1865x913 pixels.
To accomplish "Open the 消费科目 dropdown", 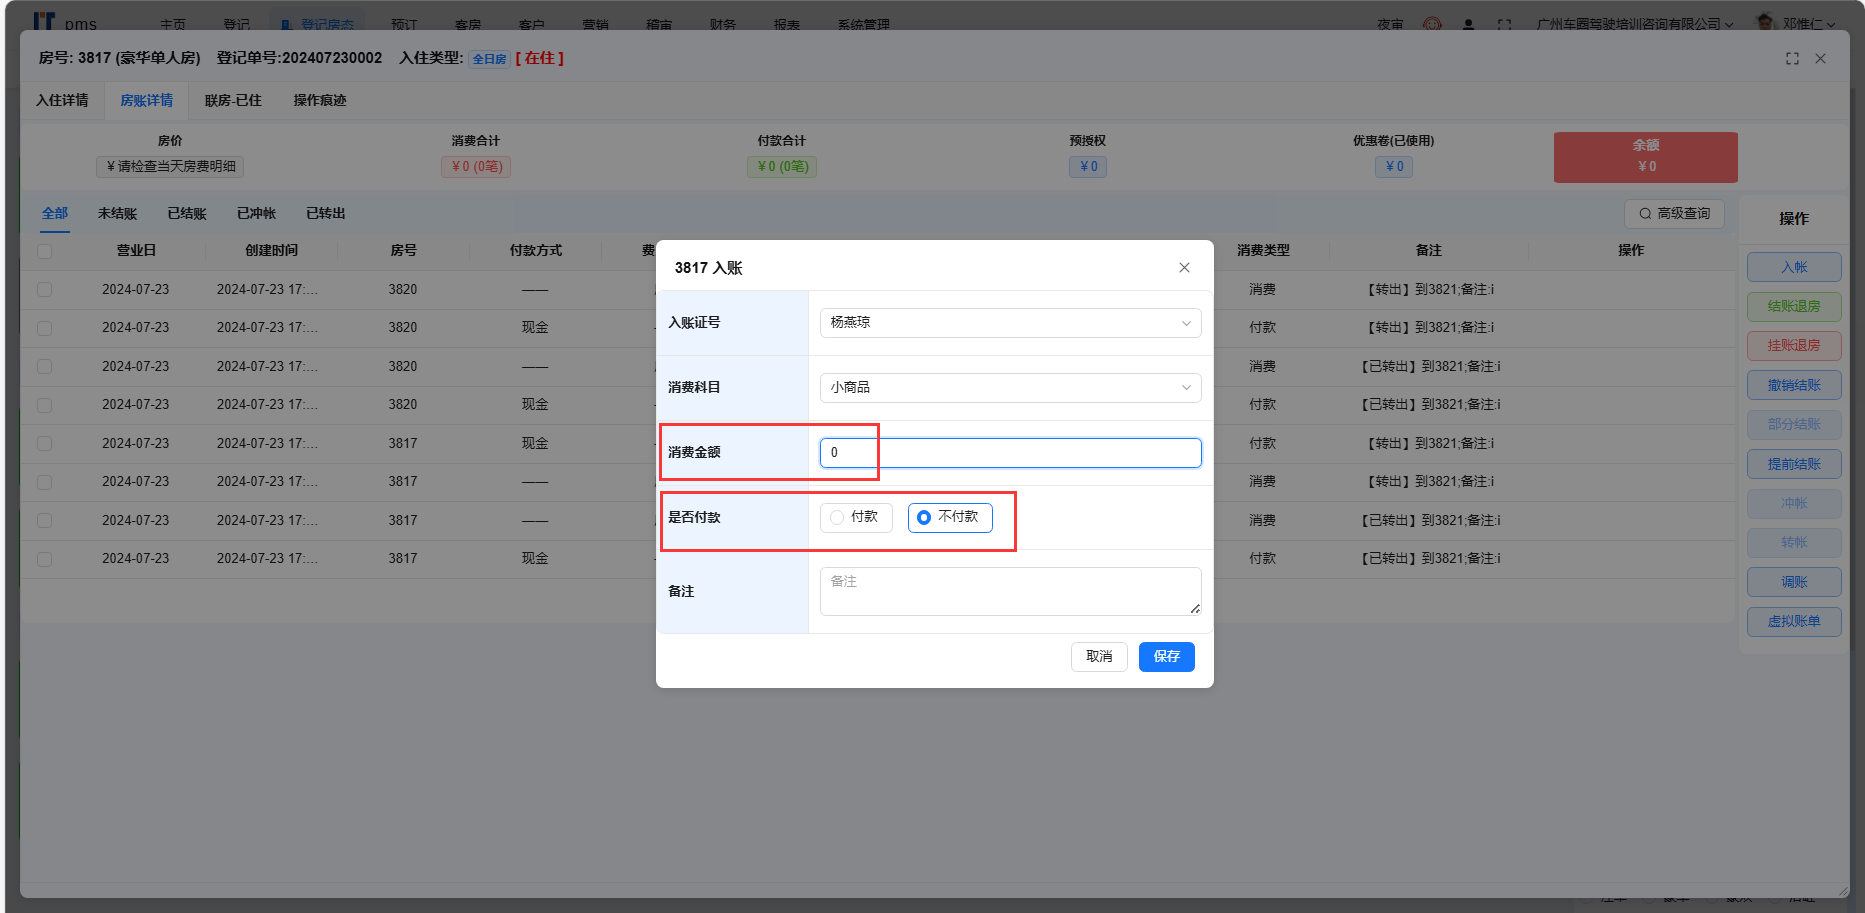I will (1010, 388).
